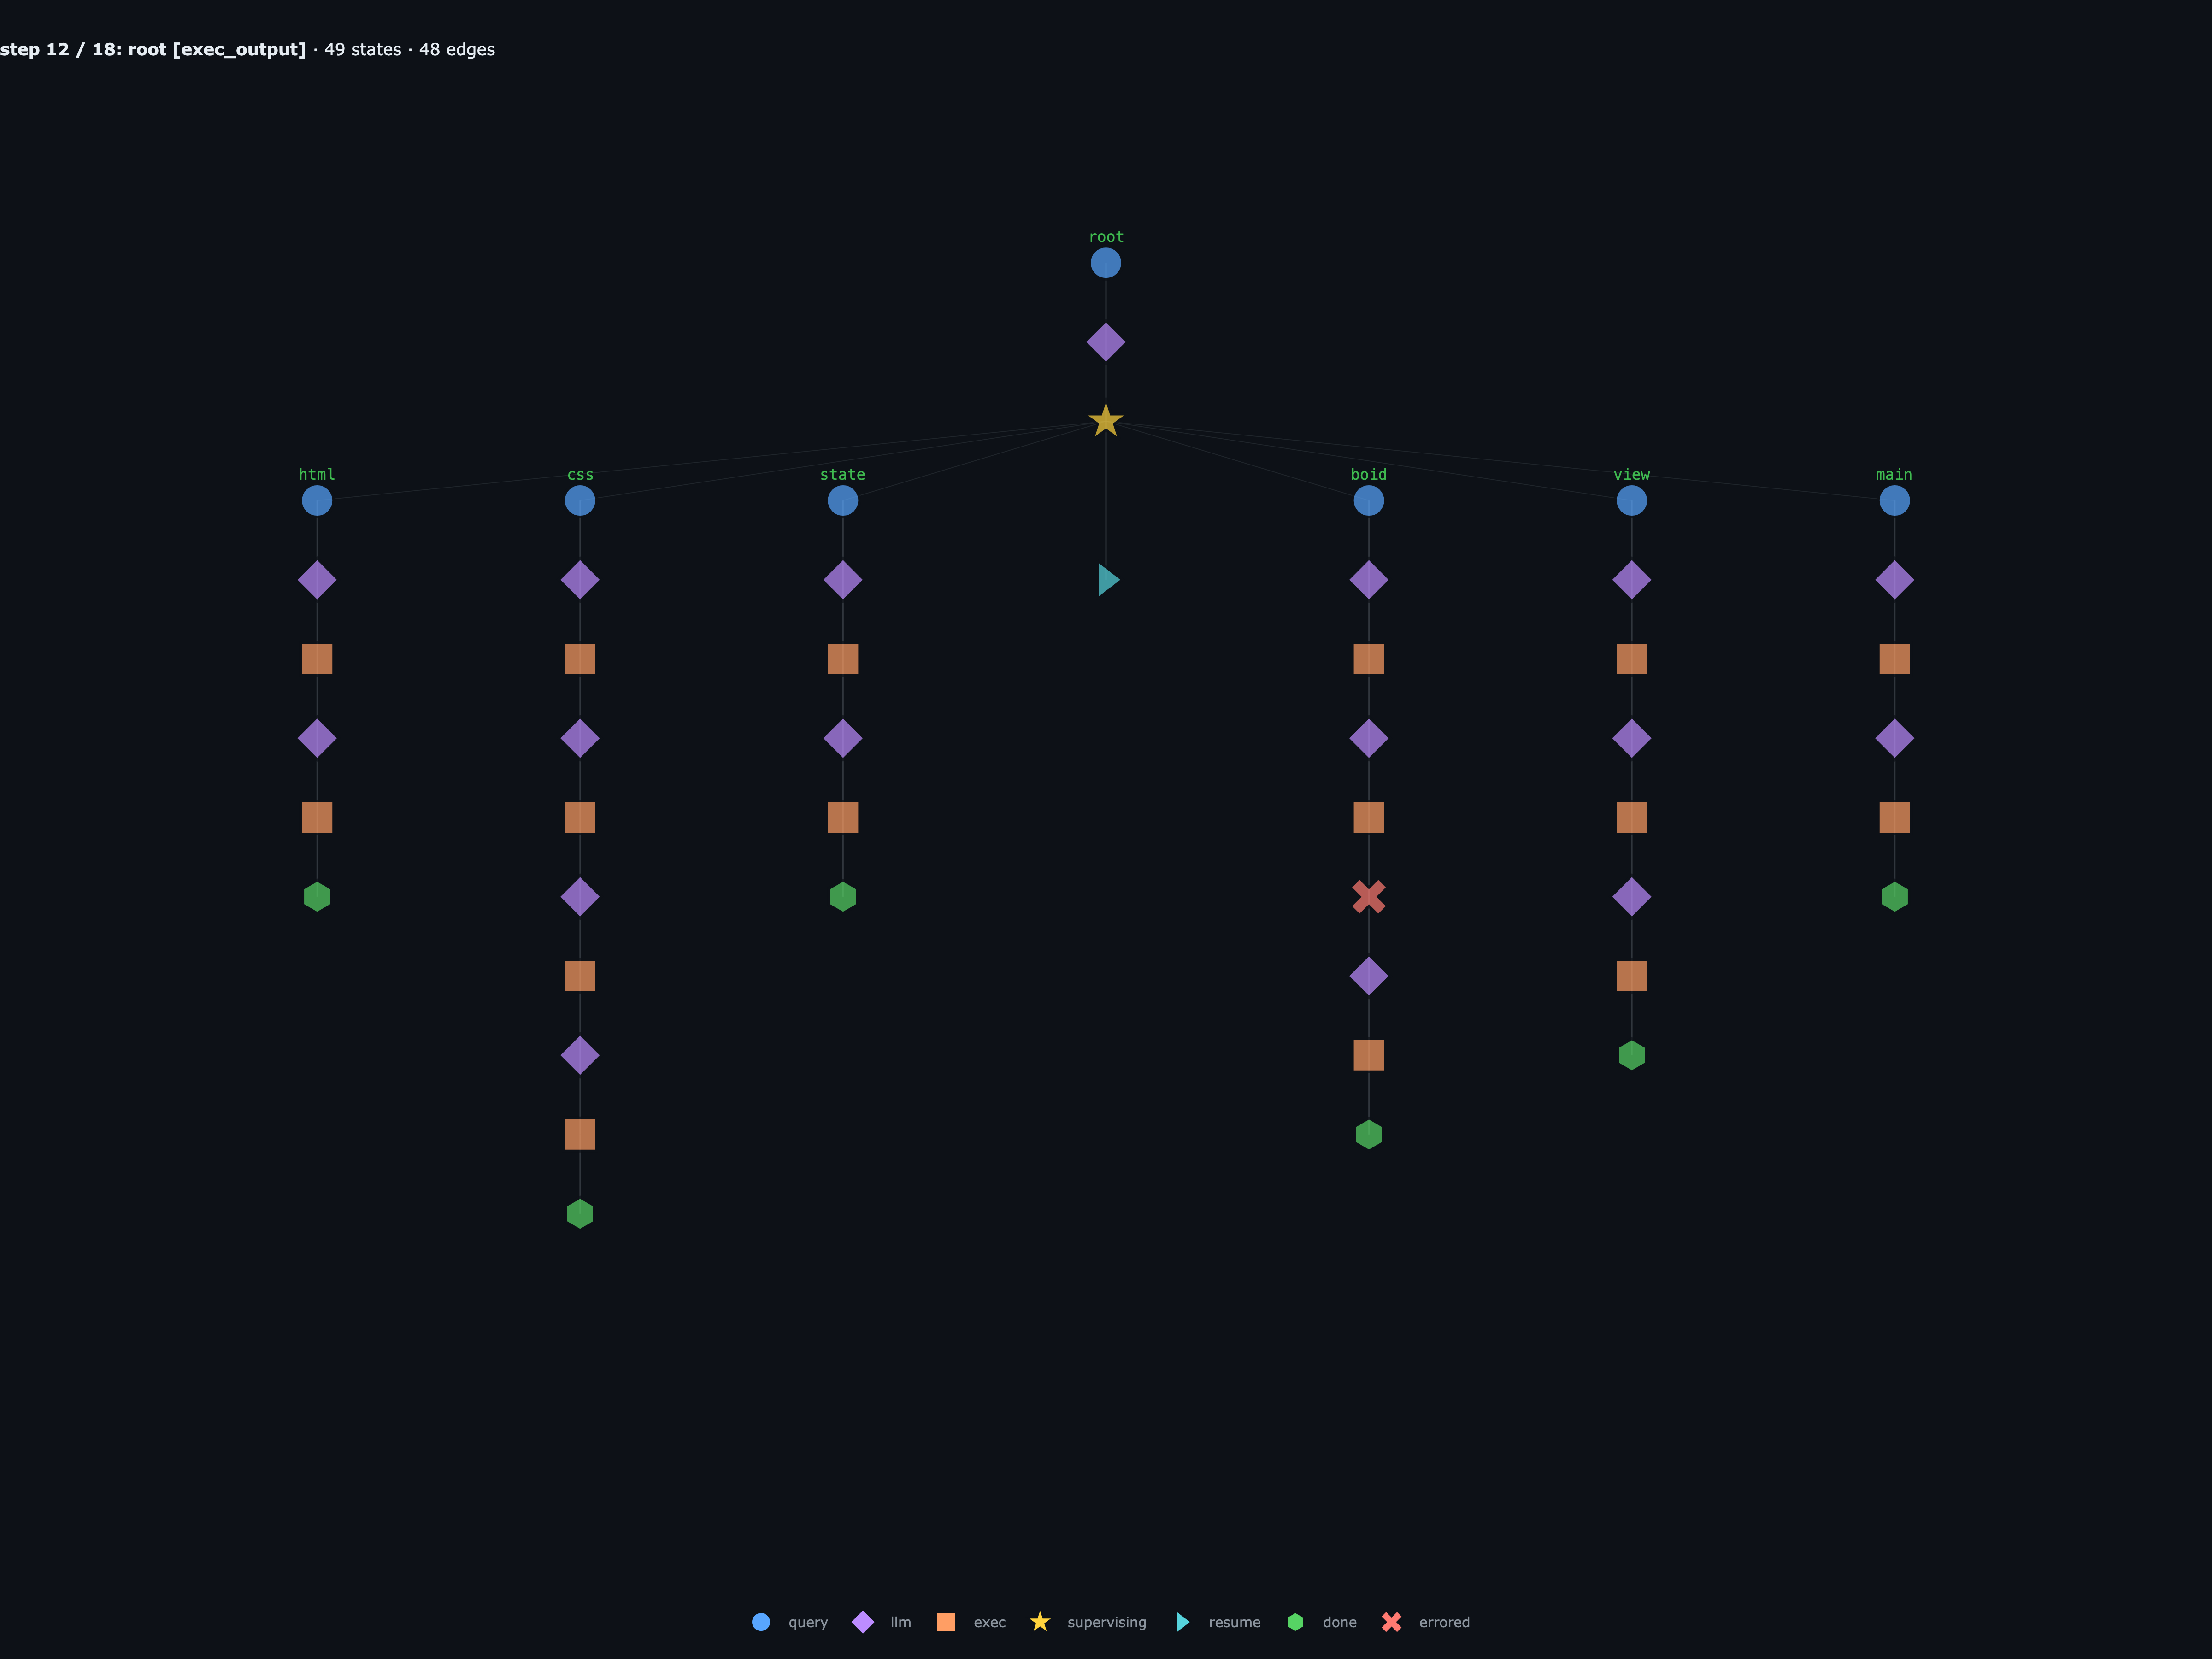Image resolution: width=2212 pixels, height=1659 pixels.
Task: Toggle the done legend entry
Action: click(1322, 1622)
